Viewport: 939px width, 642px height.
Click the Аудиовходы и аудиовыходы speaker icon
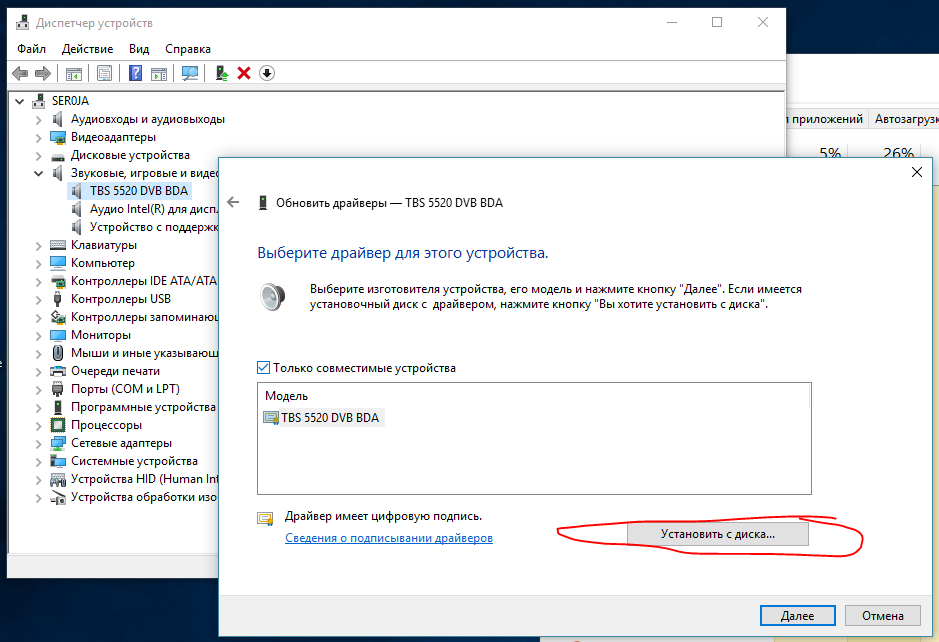[x=57, y=119]
